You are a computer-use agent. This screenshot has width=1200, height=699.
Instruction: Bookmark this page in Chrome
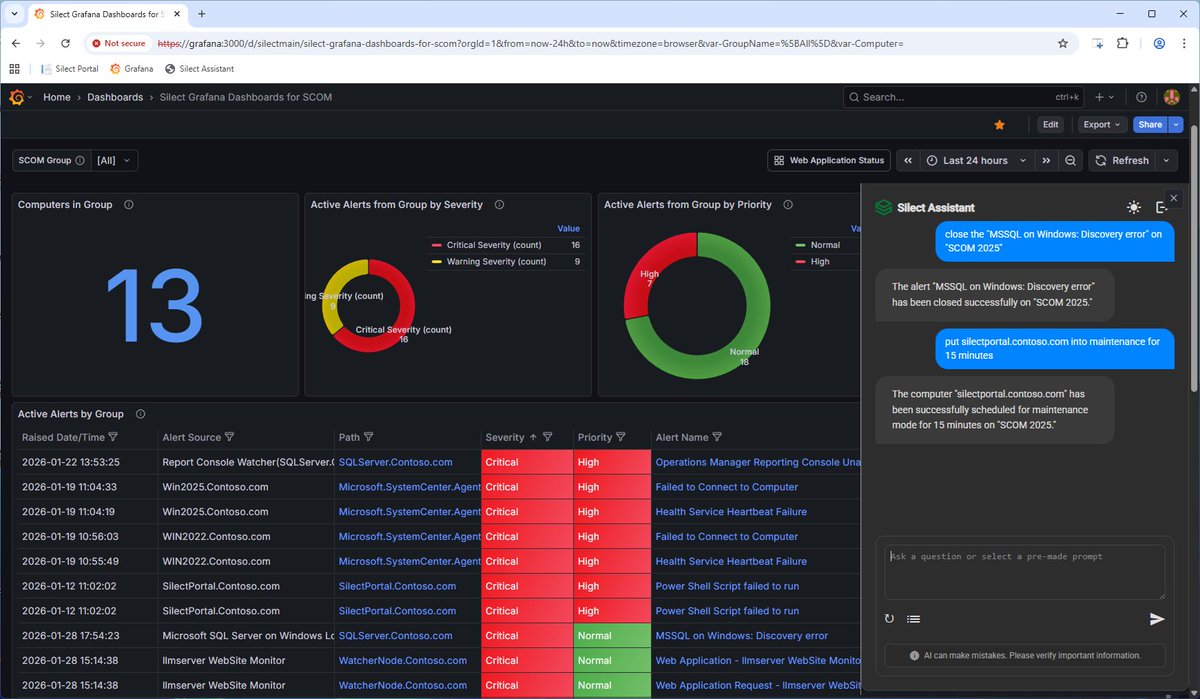point(1063,43)
